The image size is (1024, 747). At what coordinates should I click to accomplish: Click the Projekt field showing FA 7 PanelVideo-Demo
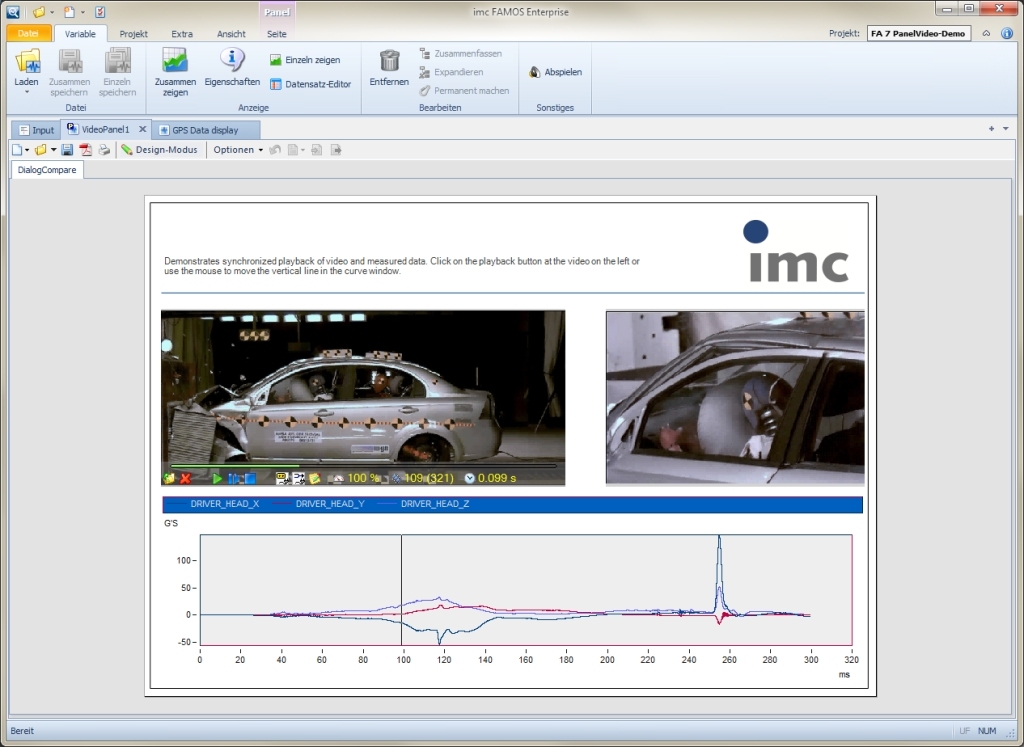click(918, 33)
